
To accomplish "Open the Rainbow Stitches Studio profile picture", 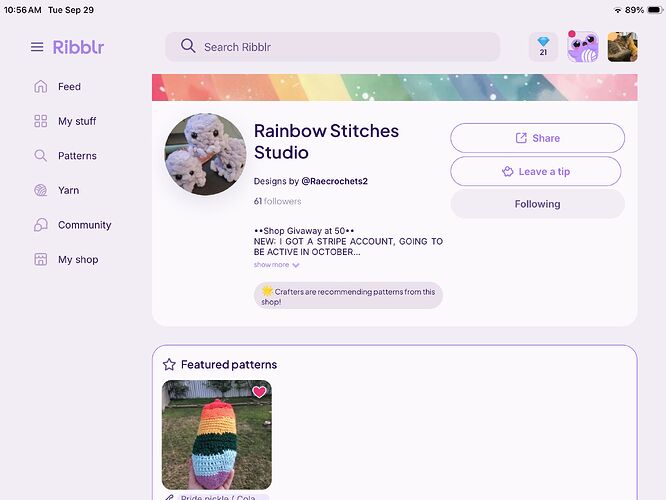I will click(x=206, y=154).
